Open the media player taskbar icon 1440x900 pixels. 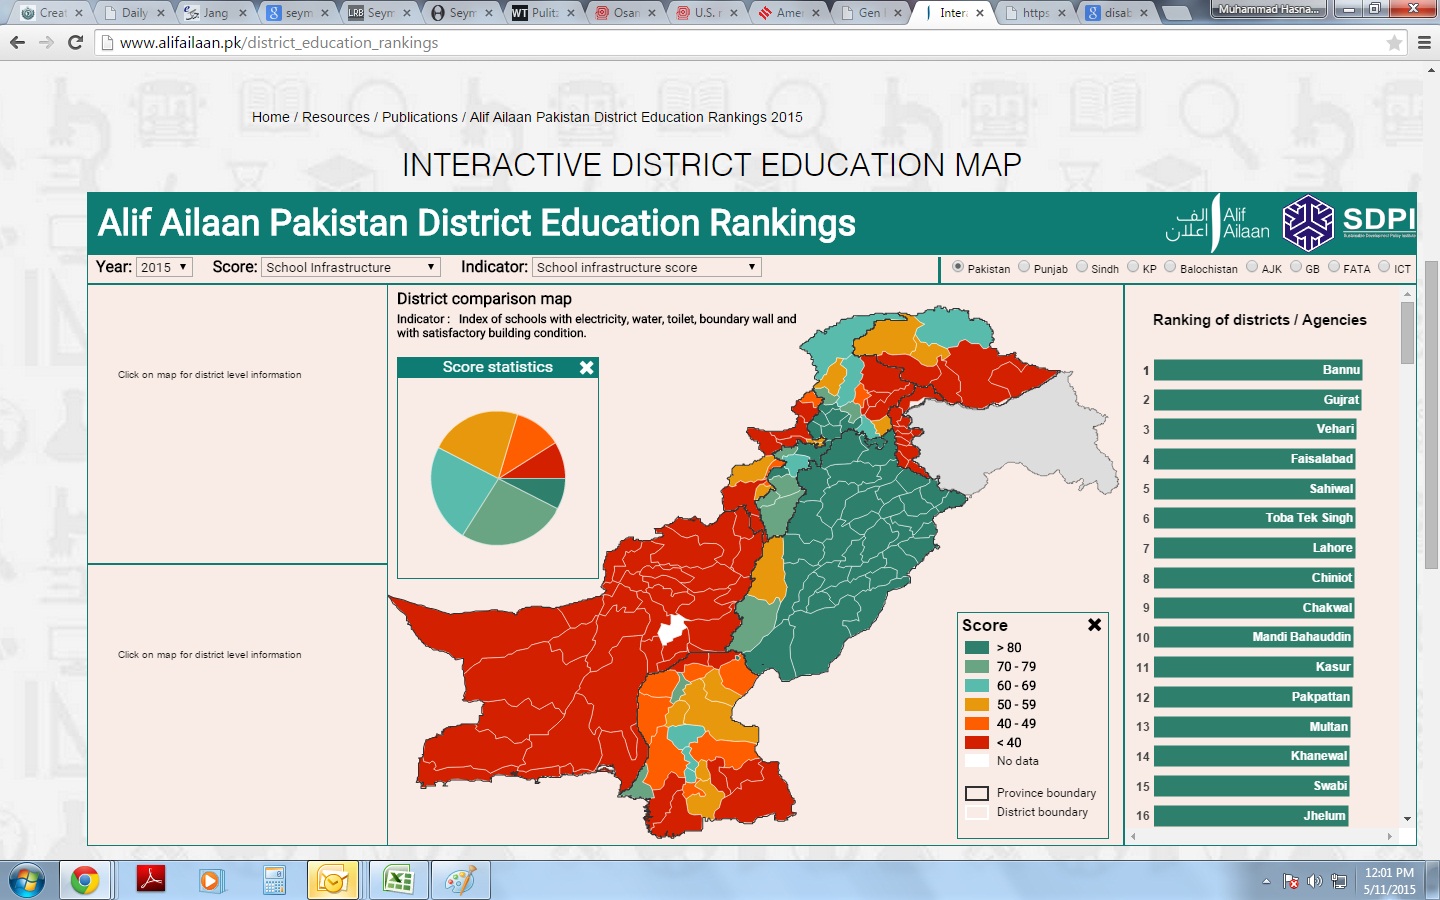210,881
